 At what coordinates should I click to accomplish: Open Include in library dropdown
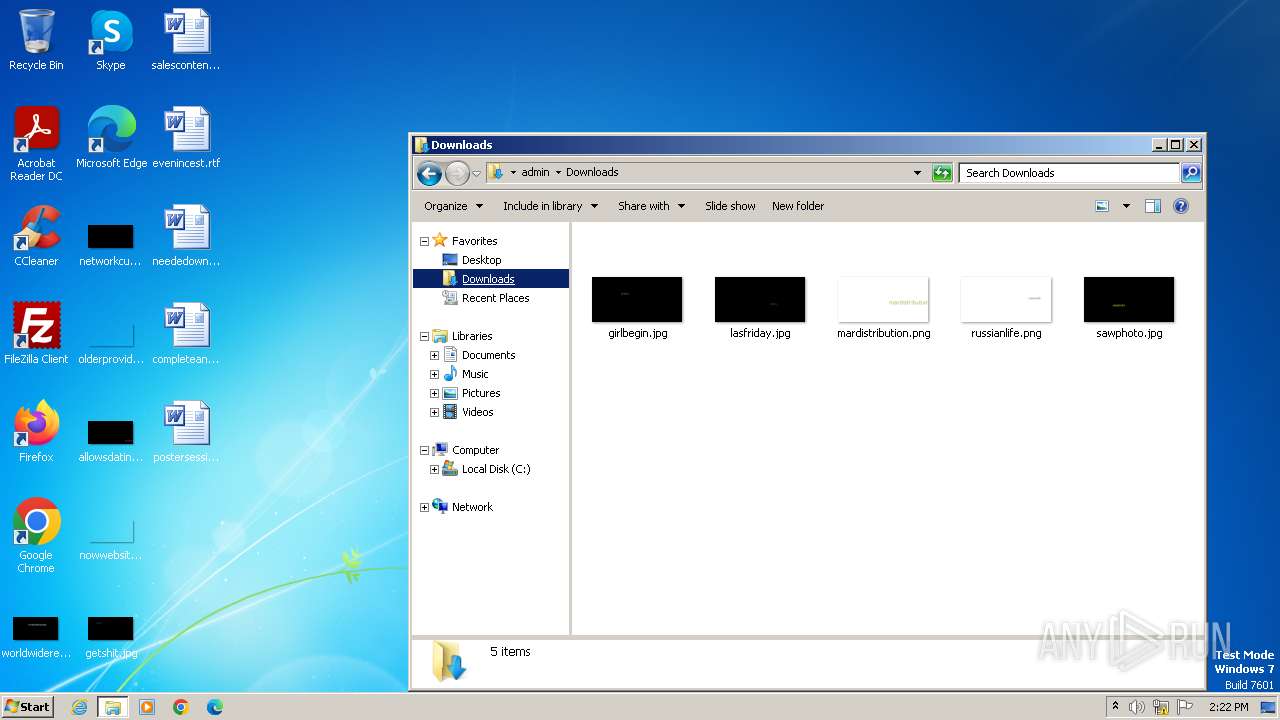pos(550,206)
